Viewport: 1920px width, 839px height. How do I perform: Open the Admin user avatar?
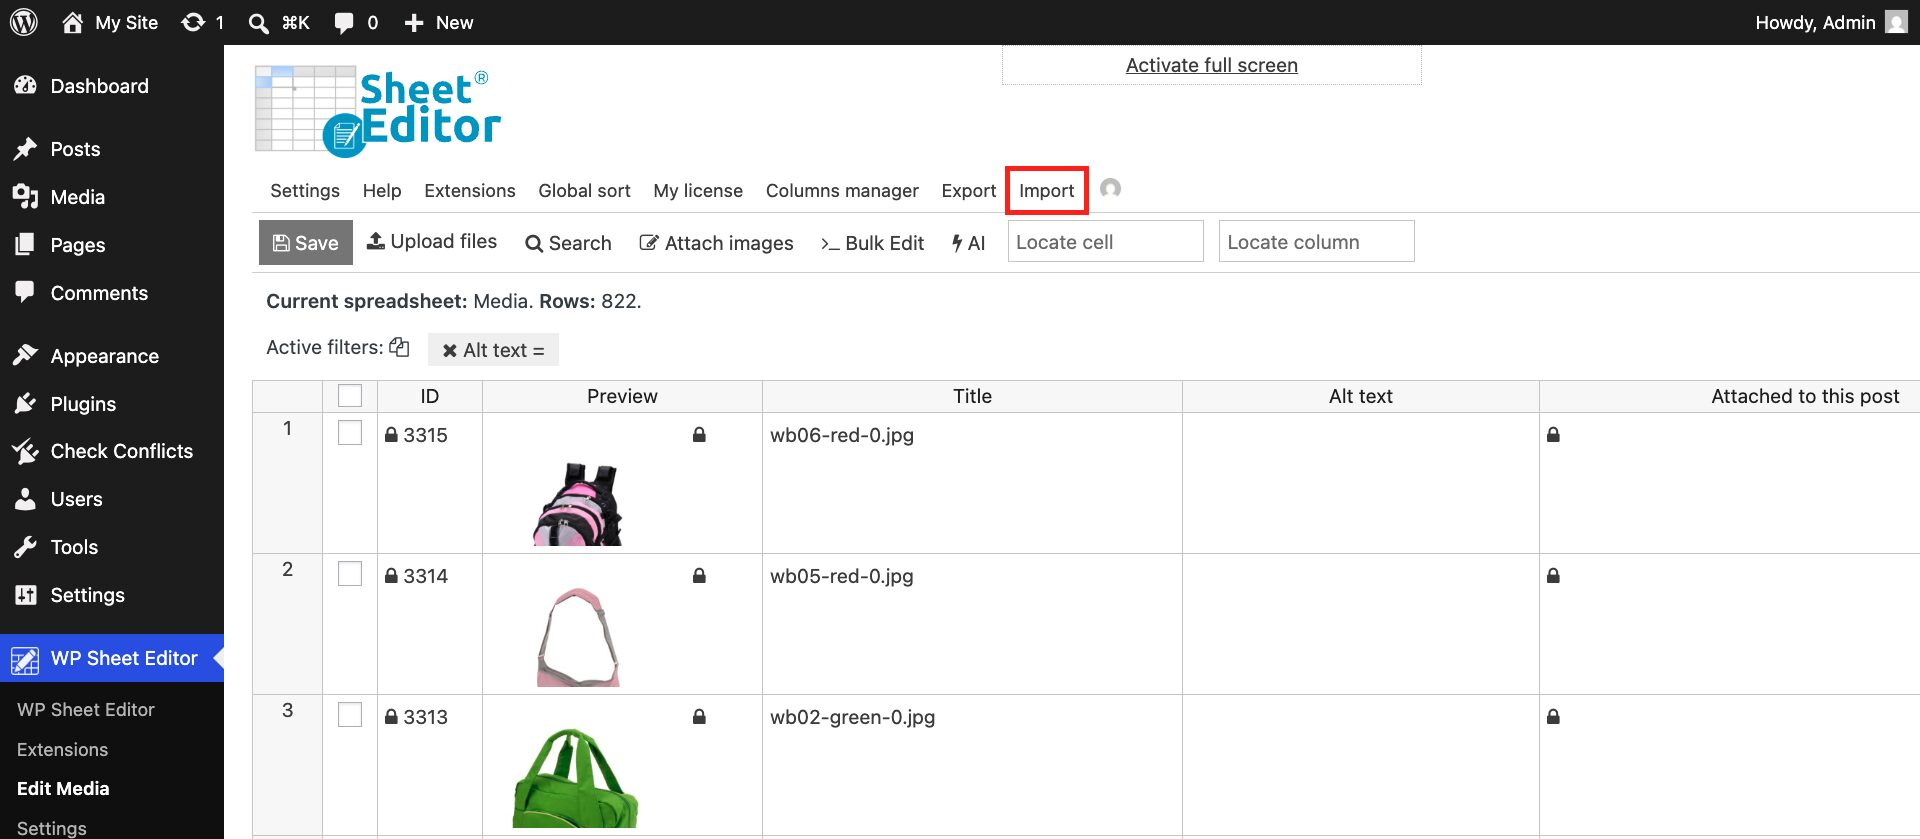(x=1896, y=22)
